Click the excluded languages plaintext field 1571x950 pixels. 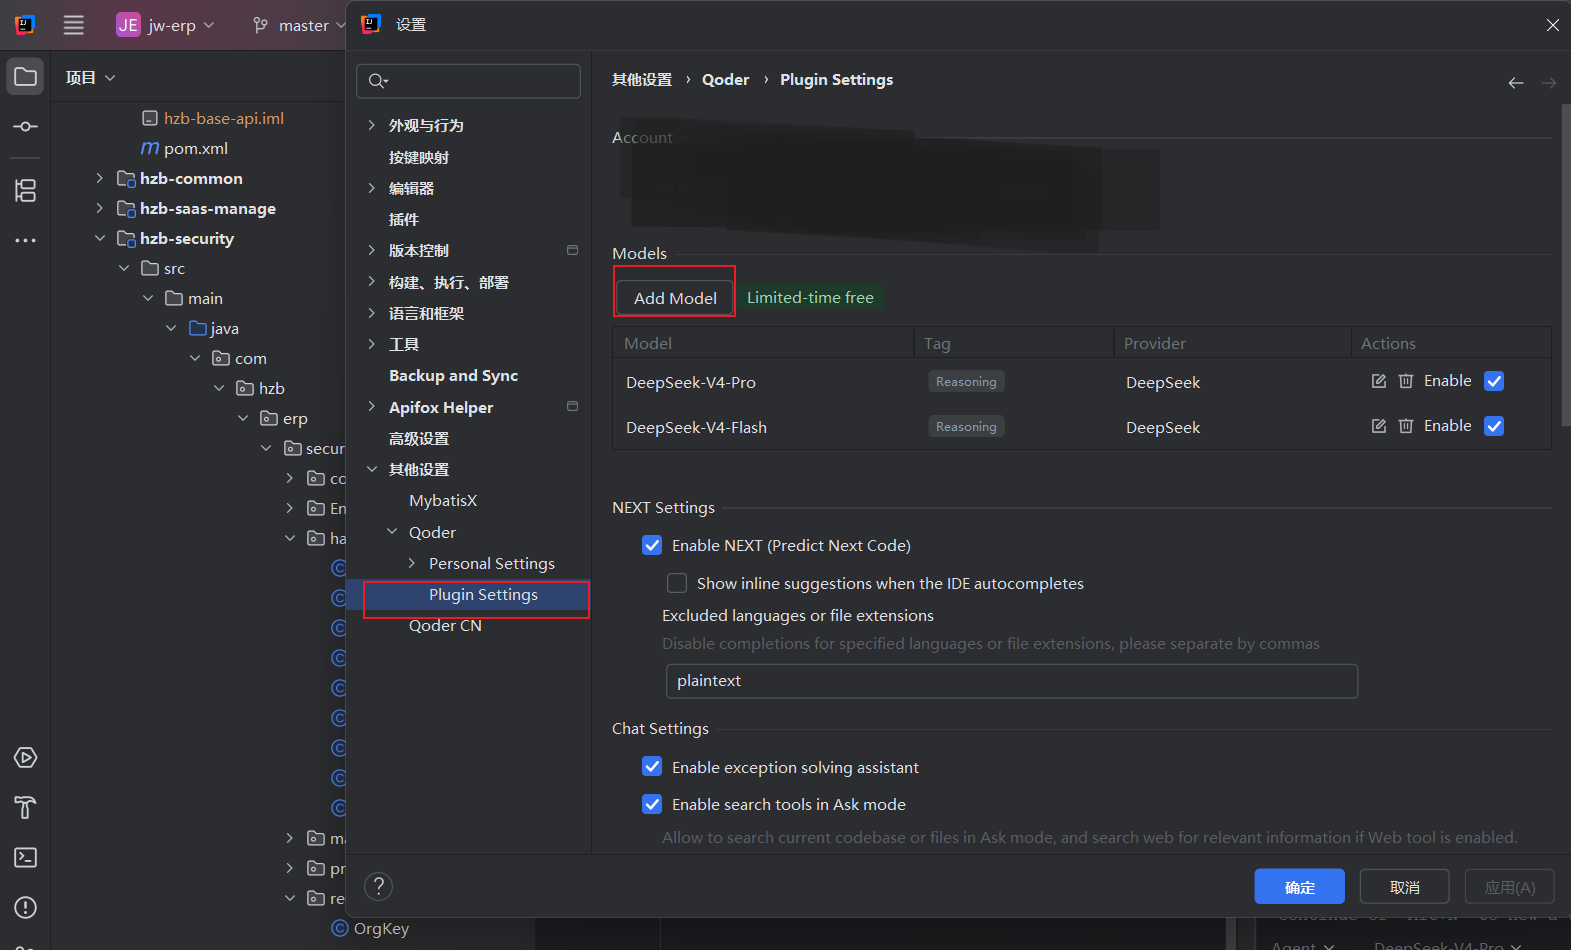tap(1011, 681)
